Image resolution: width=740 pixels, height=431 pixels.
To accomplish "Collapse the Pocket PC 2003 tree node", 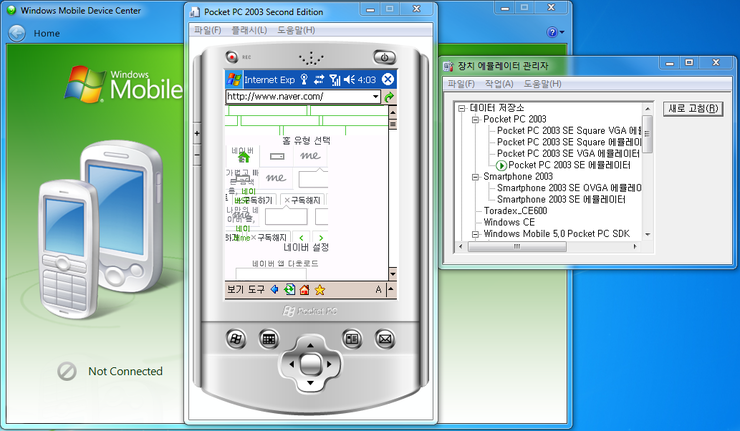I will 475,119.
